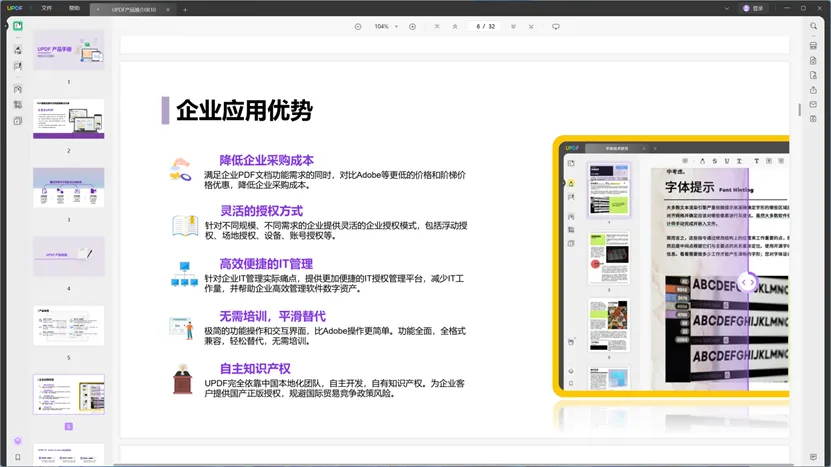Image resolution: width=831 pixels, height=467 pixels.
Task: Select the partially visible page 7 thumbnail
Action: click(69, 455)
